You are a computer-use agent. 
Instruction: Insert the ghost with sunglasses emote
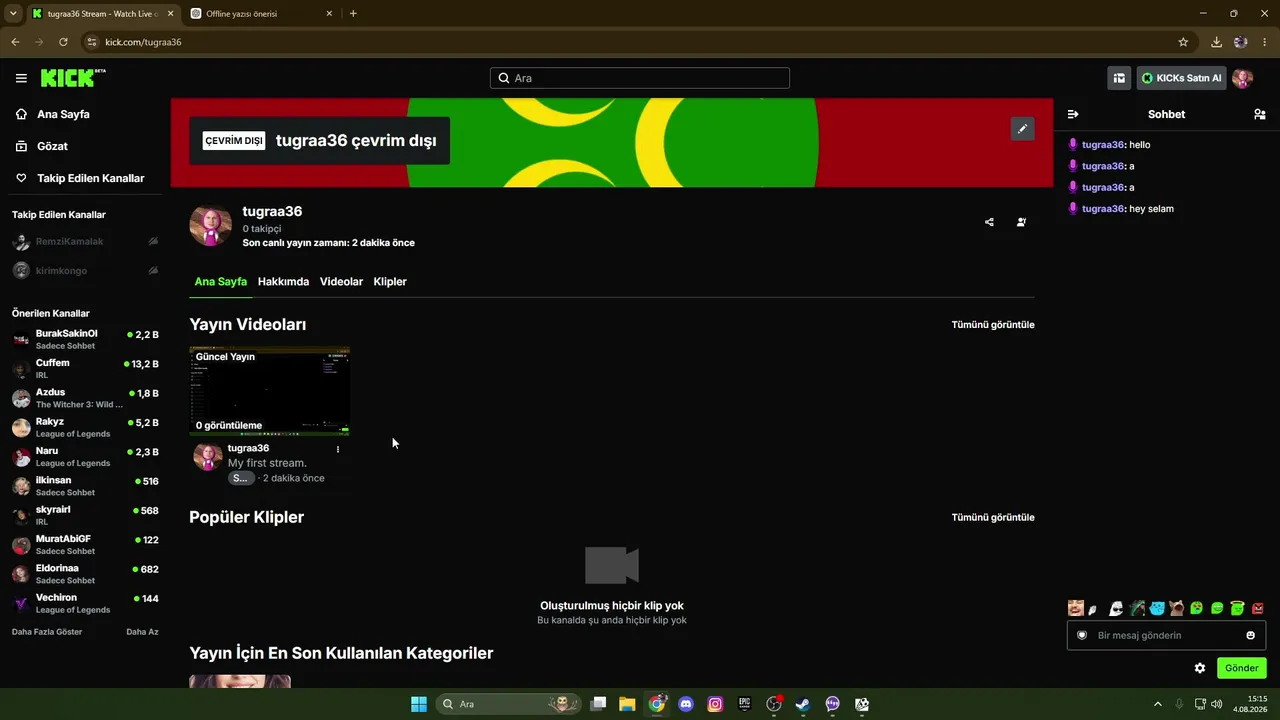[1116, 608]
